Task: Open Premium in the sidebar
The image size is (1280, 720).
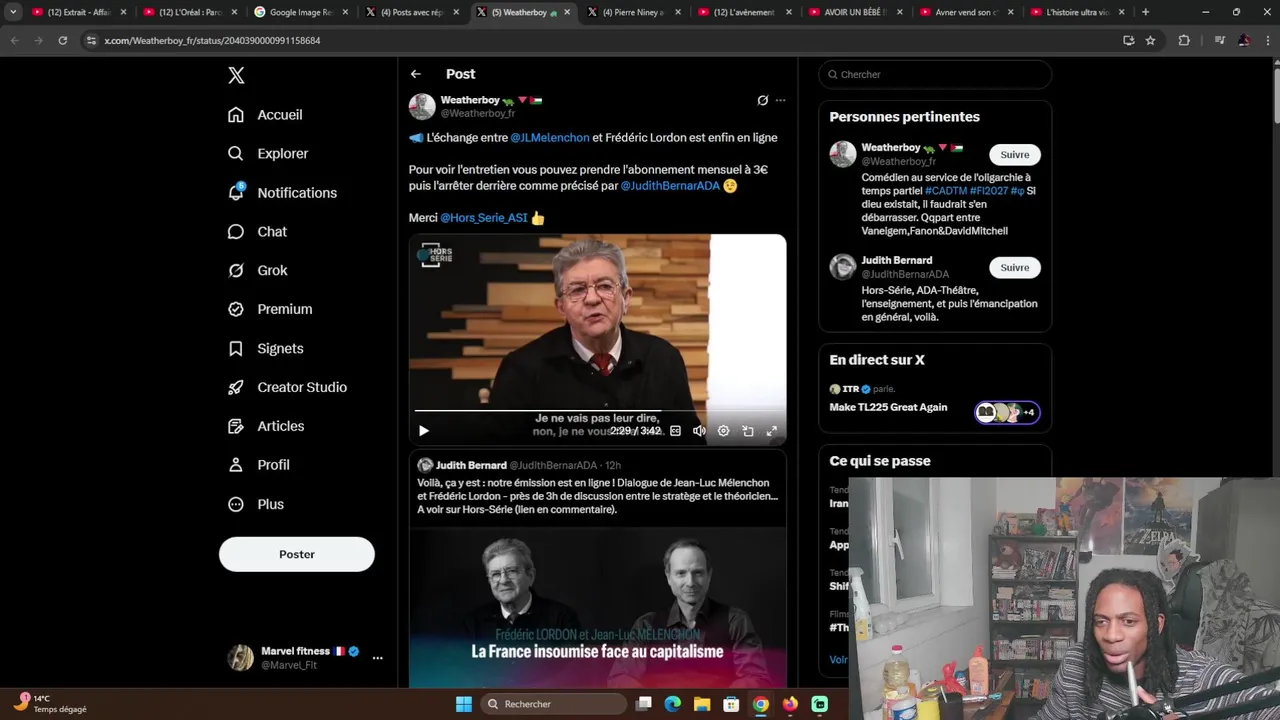Action: (x=270, y=310)
